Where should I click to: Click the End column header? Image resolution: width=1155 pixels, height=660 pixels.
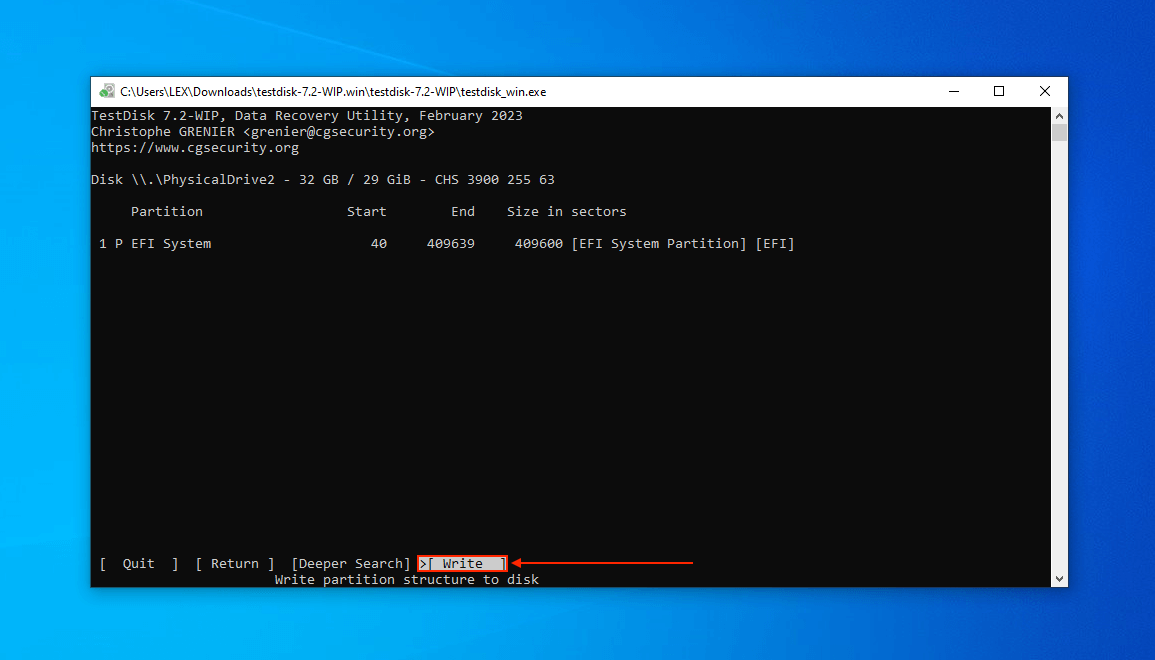[x=463, y=211]
